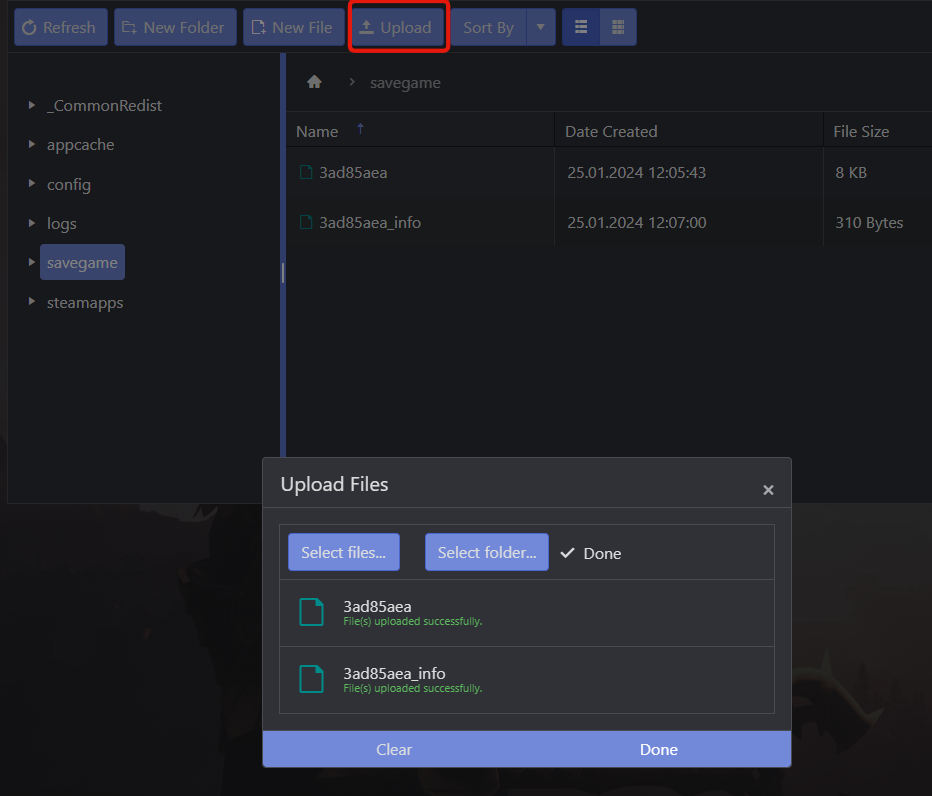Expand the _CommonRedist folder arrow
The height and width of the screenshot is (796, 932).
32,105
